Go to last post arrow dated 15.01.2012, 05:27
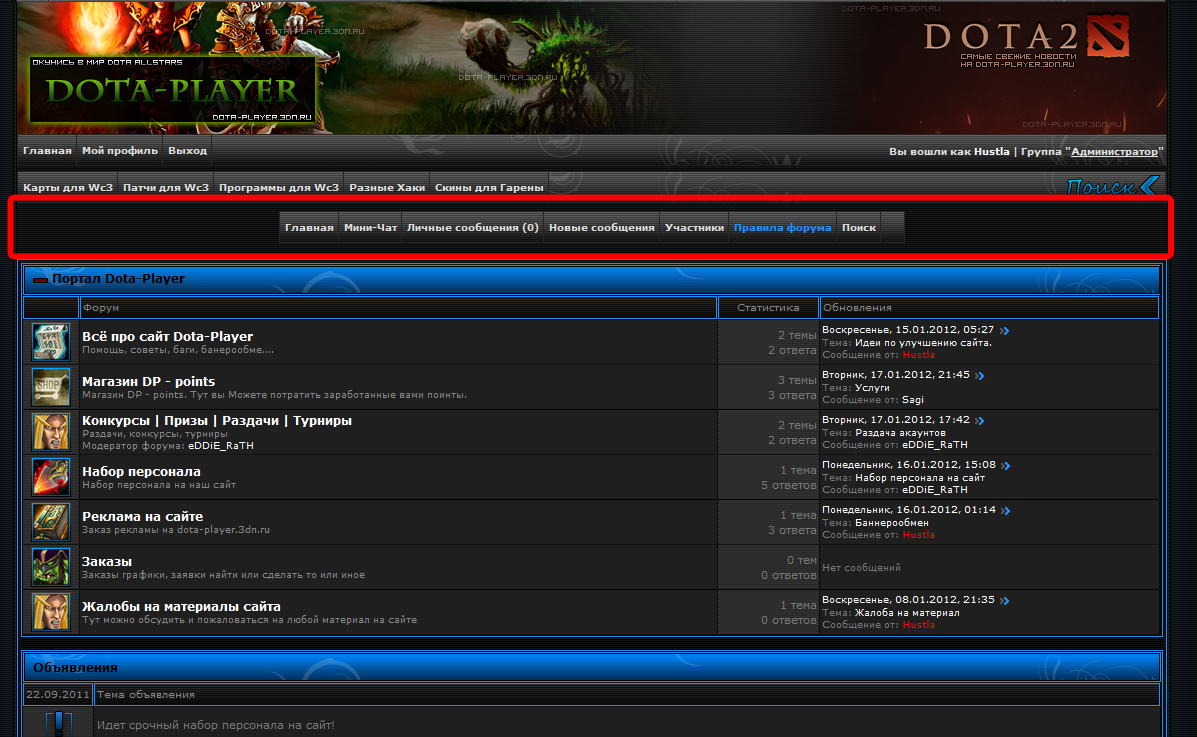 (x=1005, y=331)
